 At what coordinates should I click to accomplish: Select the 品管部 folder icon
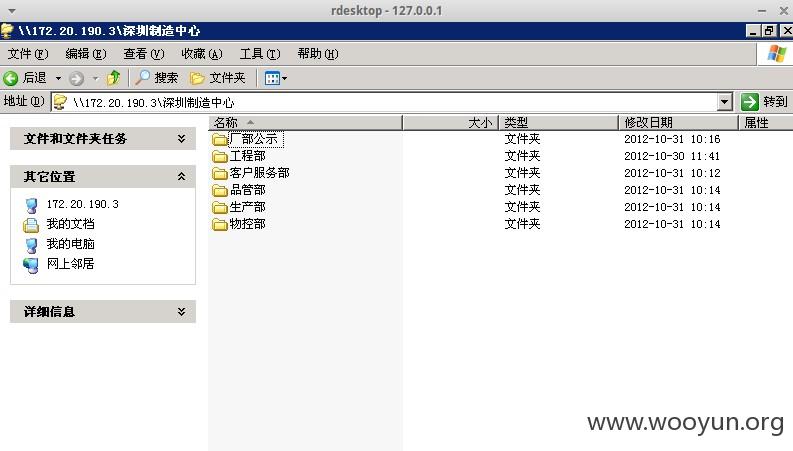219,191
